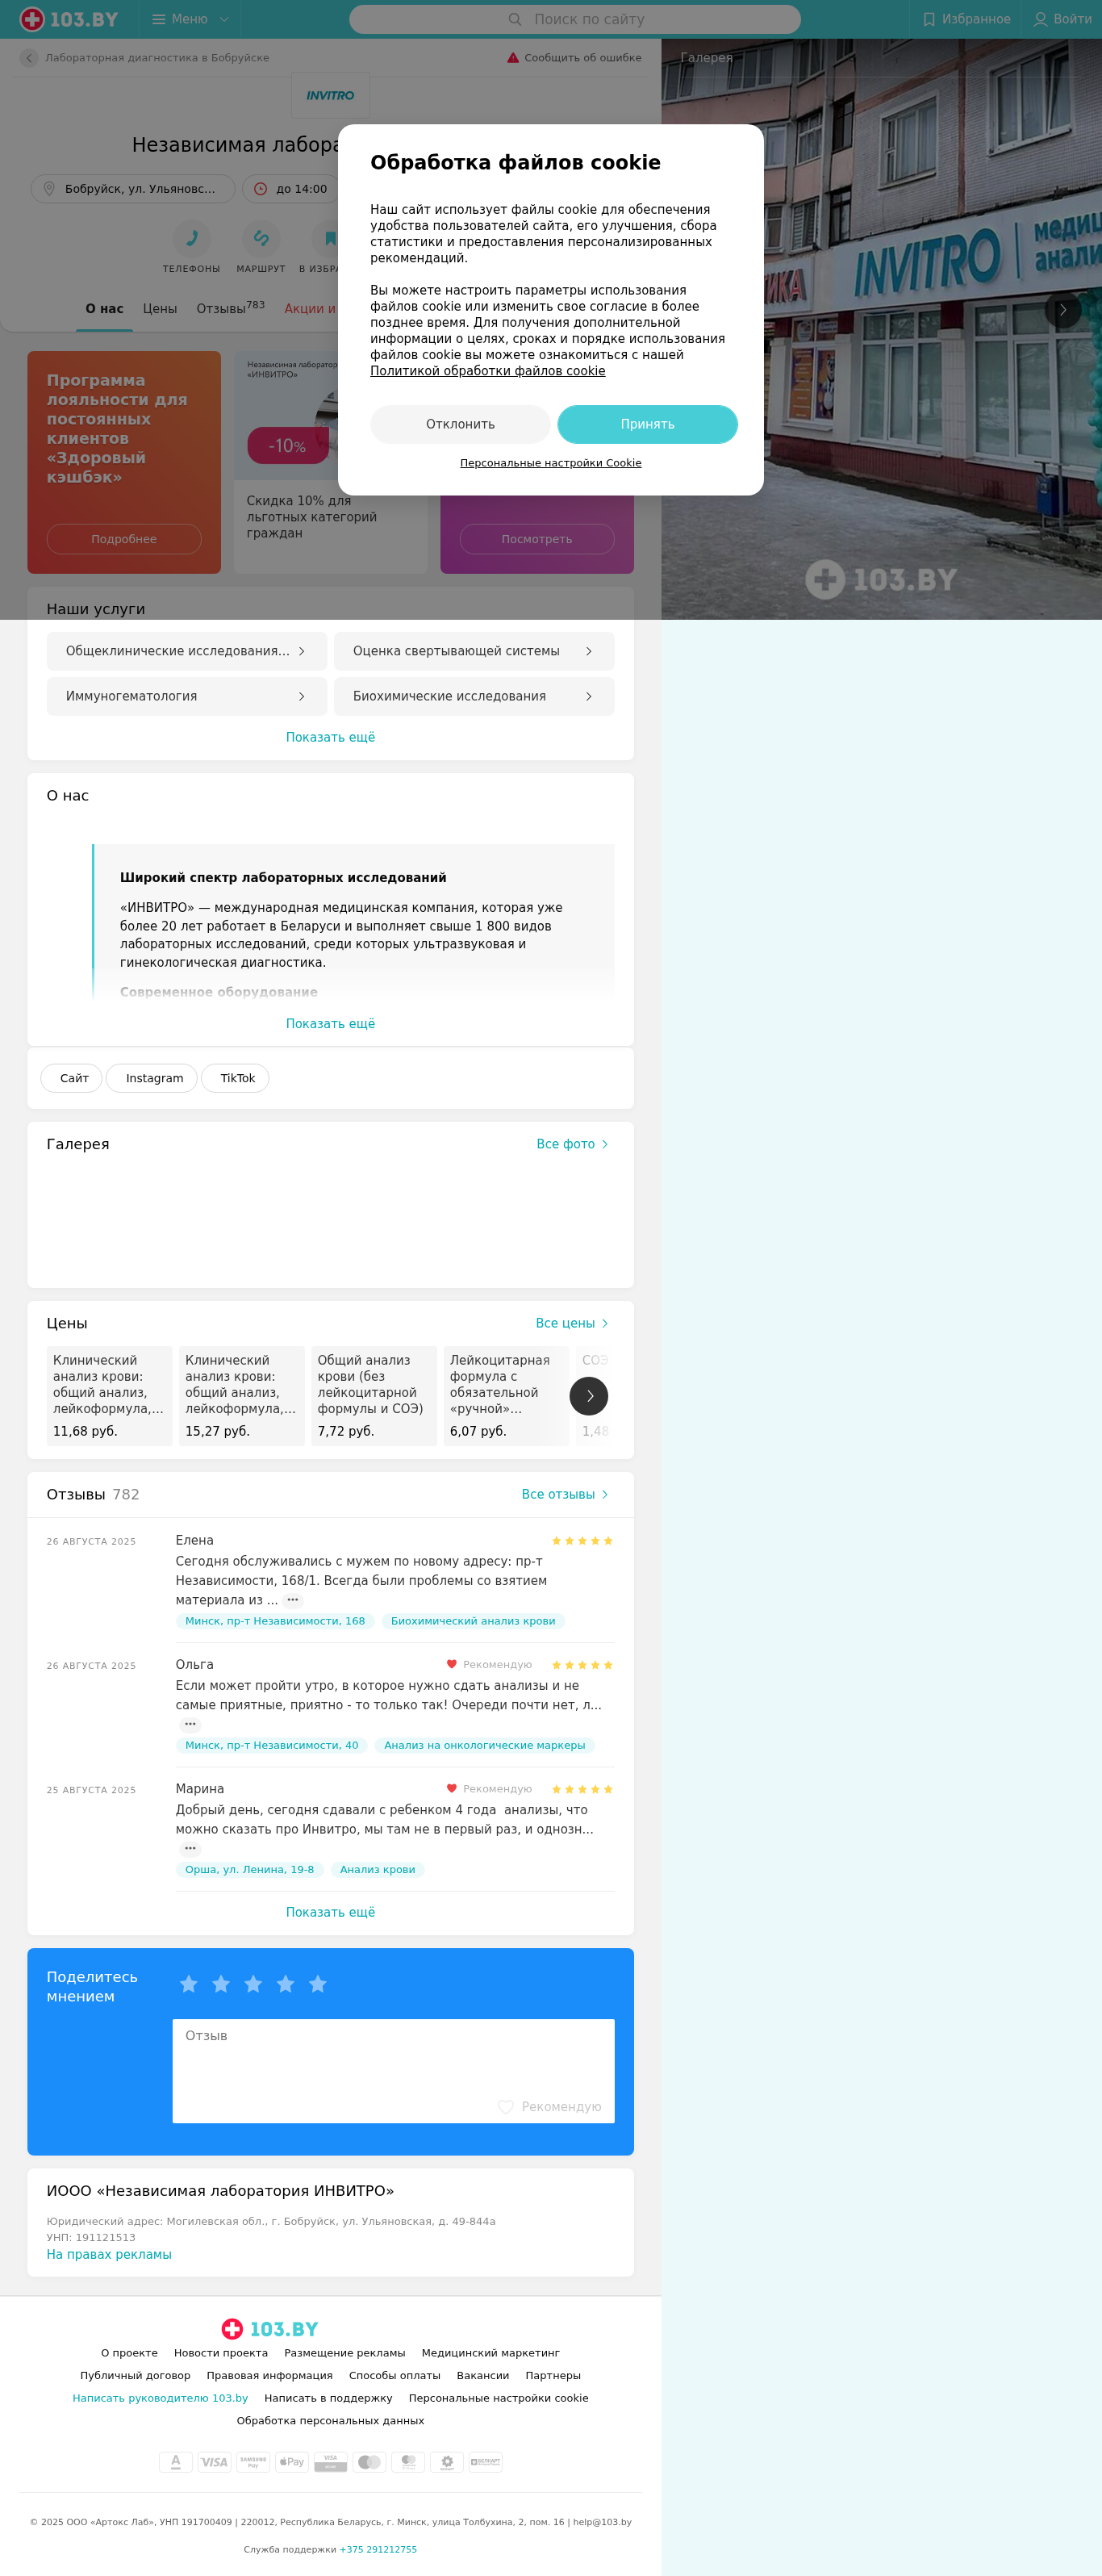Screen dimensions: 1102x2576
Task: Click Анализ на онкологические маркеры tag
Action: pyautogui.click(x=485, y=1745)
